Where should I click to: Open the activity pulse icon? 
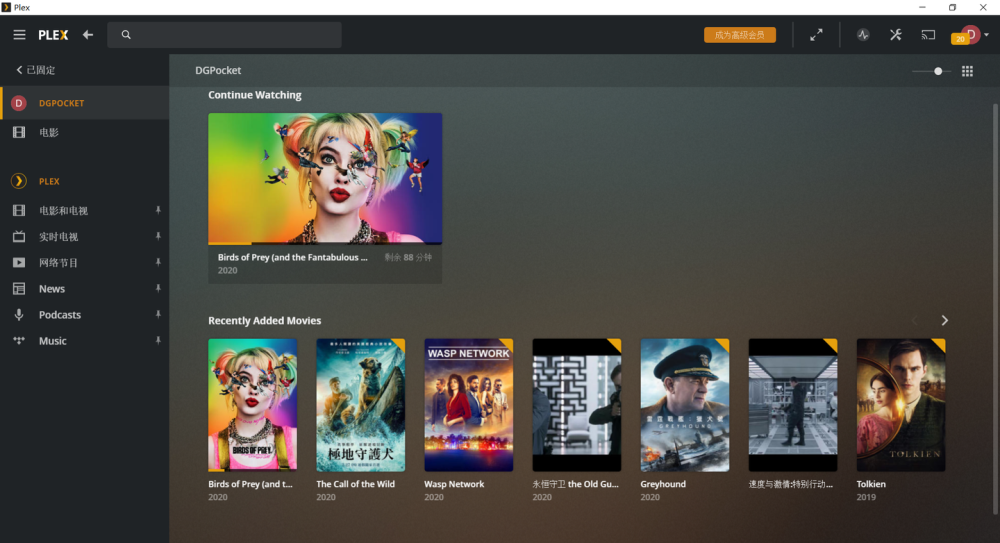click(863, 35)
